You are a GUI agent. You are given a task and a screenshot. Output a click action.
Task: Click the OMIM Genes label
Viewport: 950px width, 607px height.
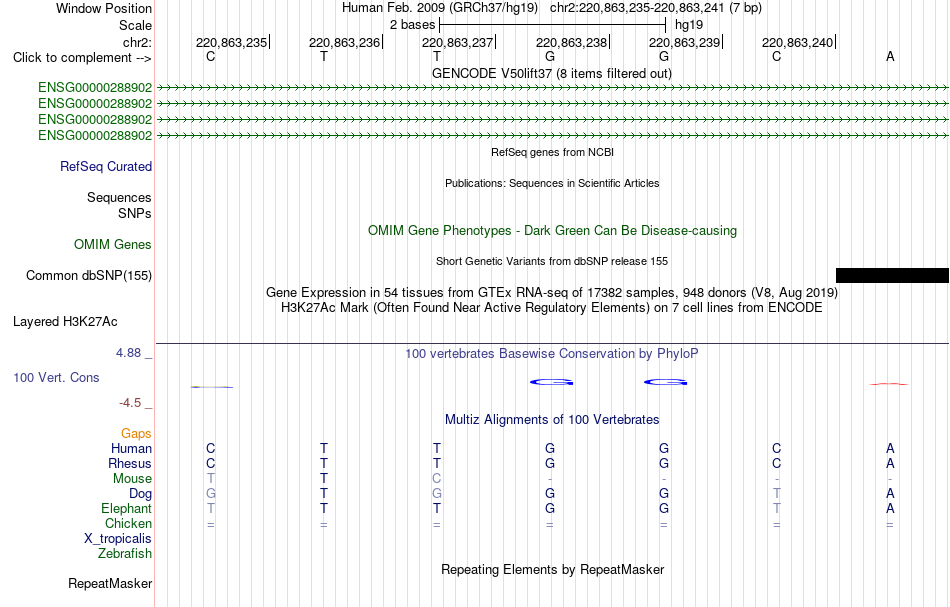(x=112, y=244)
